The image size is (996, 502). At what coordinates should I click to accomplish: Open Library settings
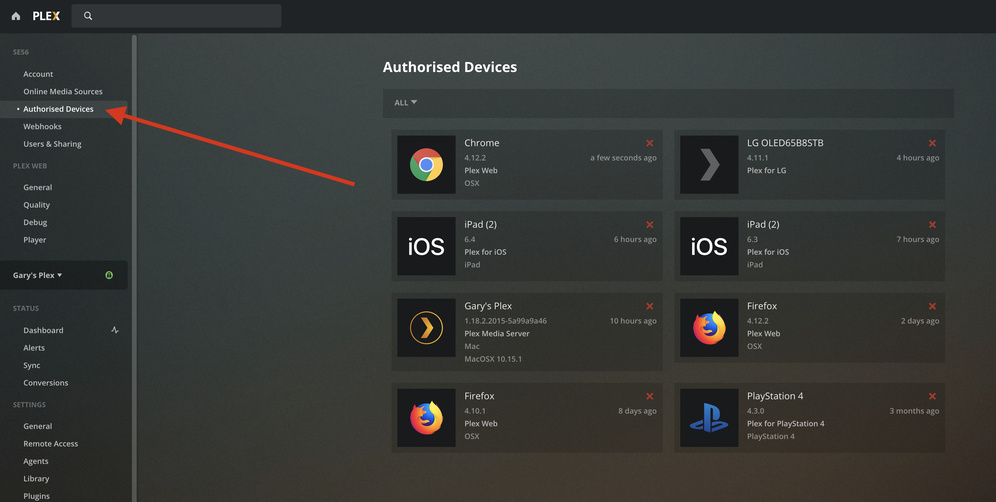click(36, 478)
